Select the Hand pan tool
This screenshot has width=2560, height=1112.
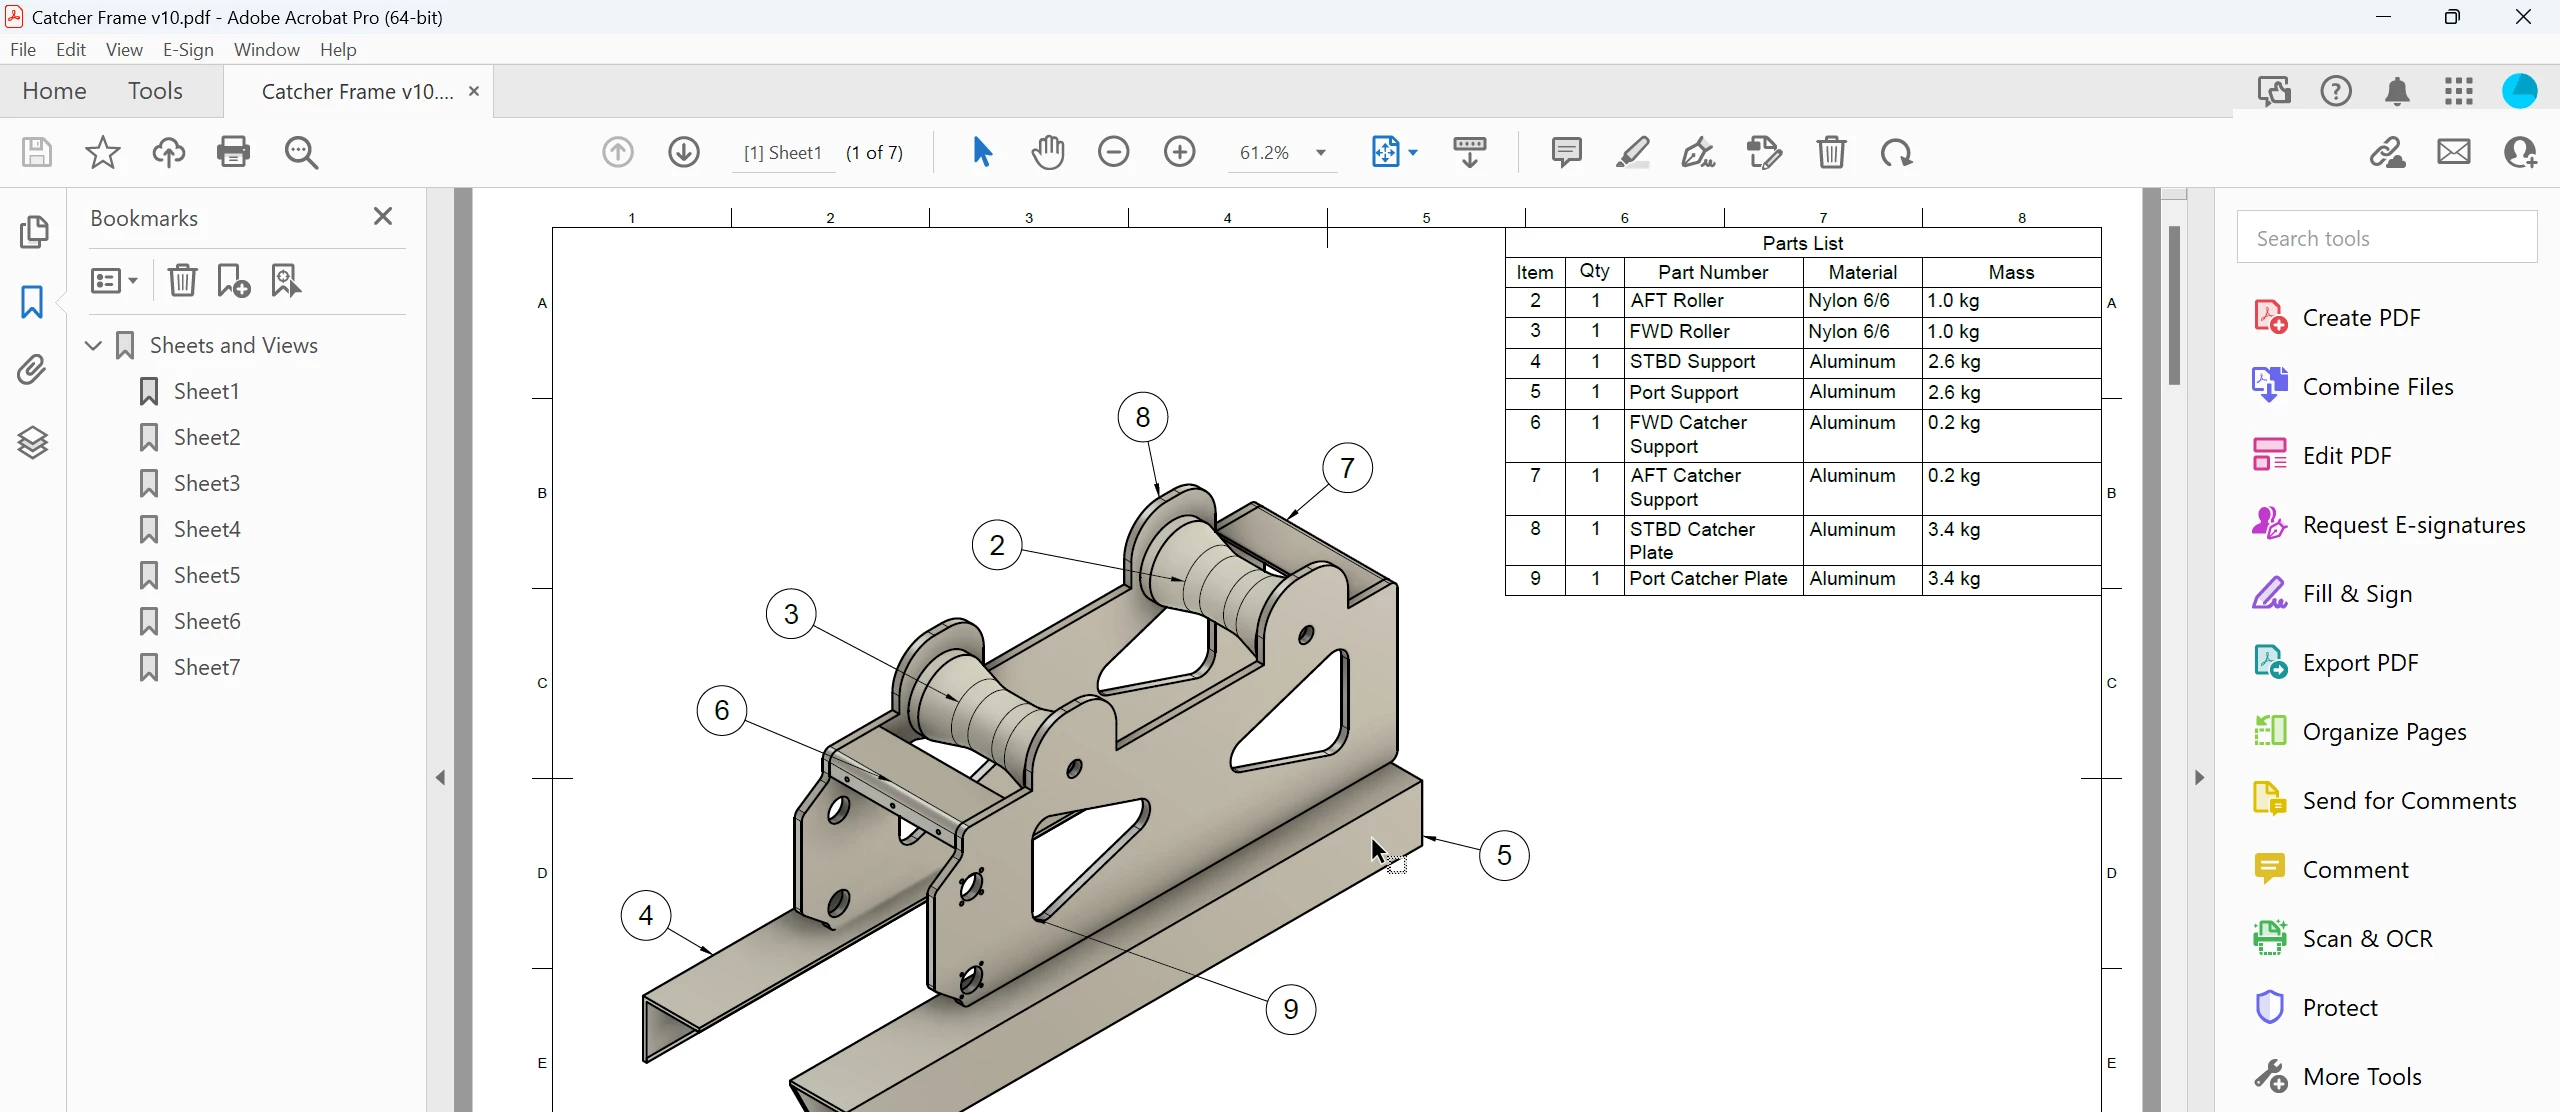pyautogui.click(x=1047, y=153)
